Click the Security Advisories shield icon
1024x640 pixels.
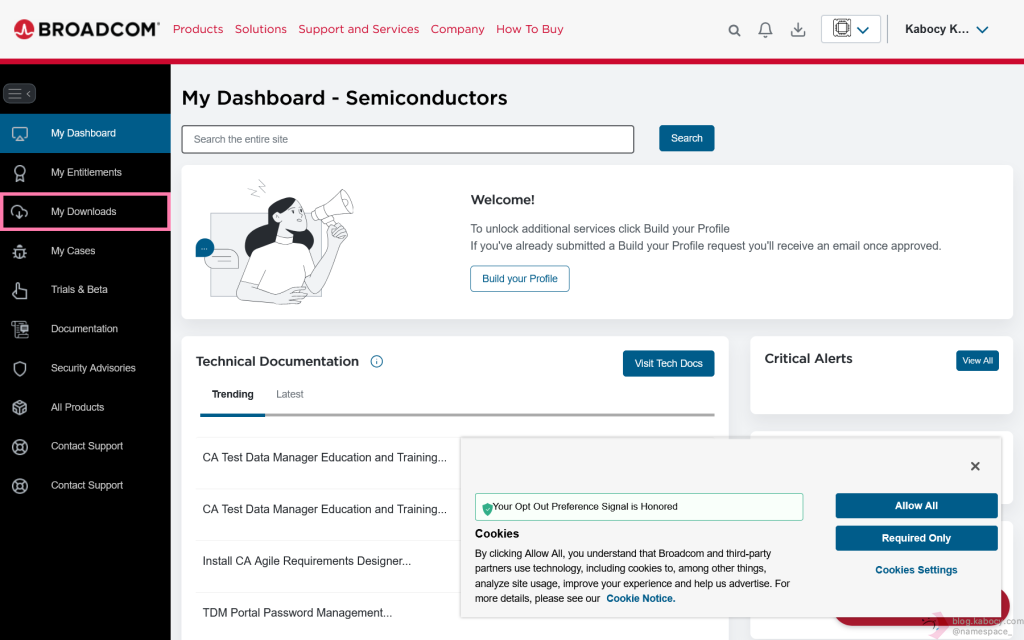click(19, 369)
